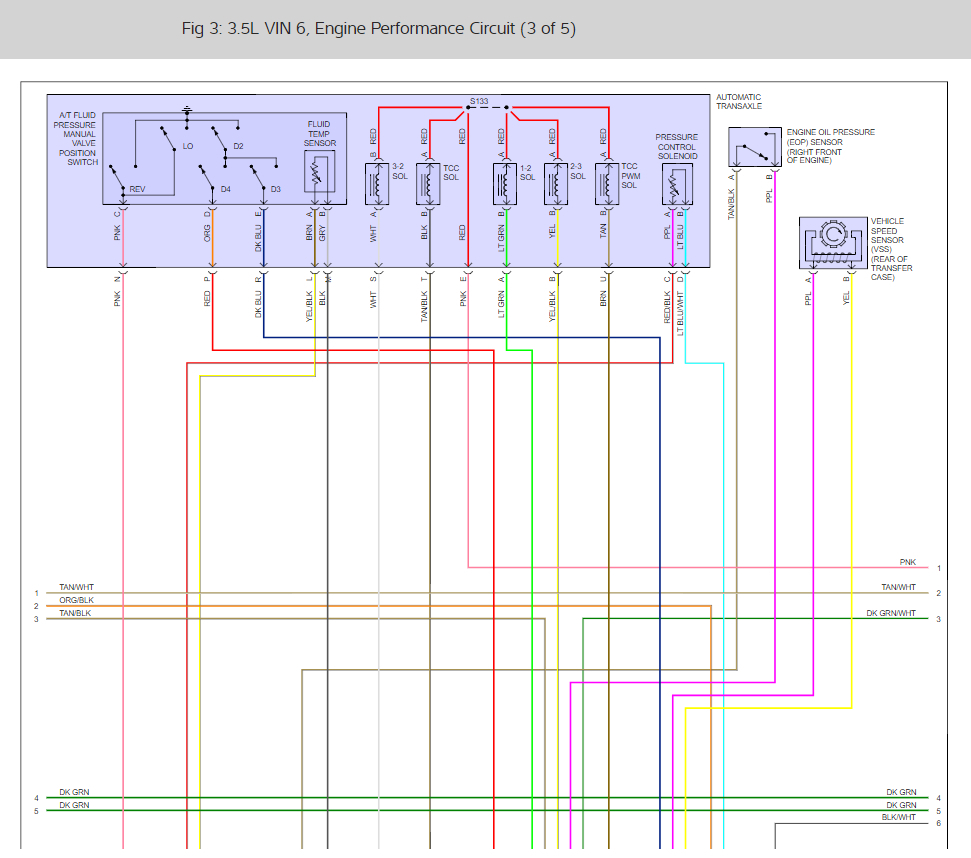Screen dimensions: 971x858
Task: Click the 'LT BLU/WHT' wire label at pin D
Action: (680, 314)
